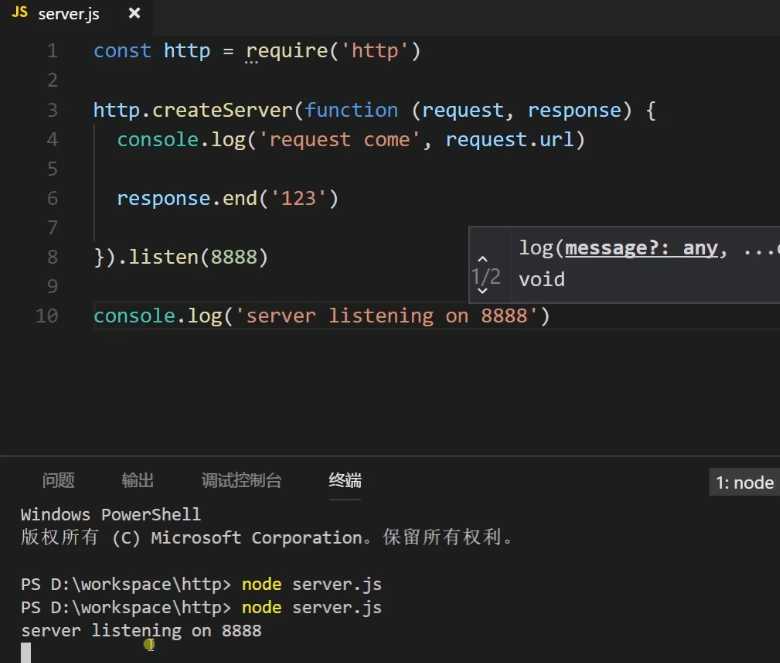Click 'Windows PowerShell' text in terminal
The image size is (780, 663).
point(110,514)
